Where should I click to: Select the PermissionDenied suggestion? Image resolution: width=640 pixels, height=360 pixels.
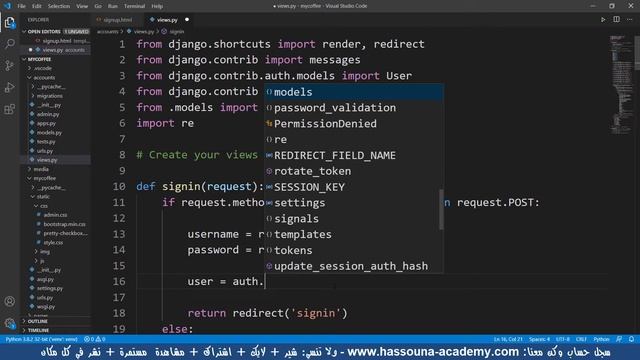click(x=354, y=124)
